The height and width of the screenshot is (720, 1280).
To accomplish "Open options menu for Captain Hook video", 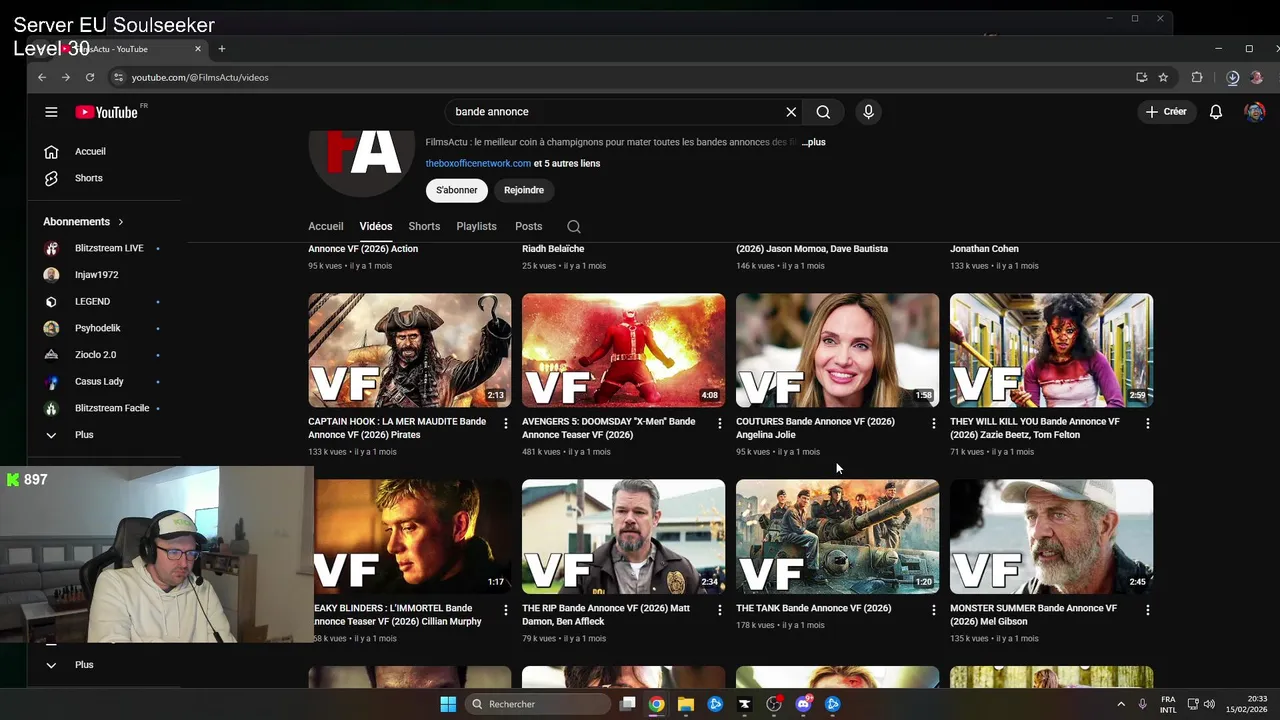I will 505,423.
